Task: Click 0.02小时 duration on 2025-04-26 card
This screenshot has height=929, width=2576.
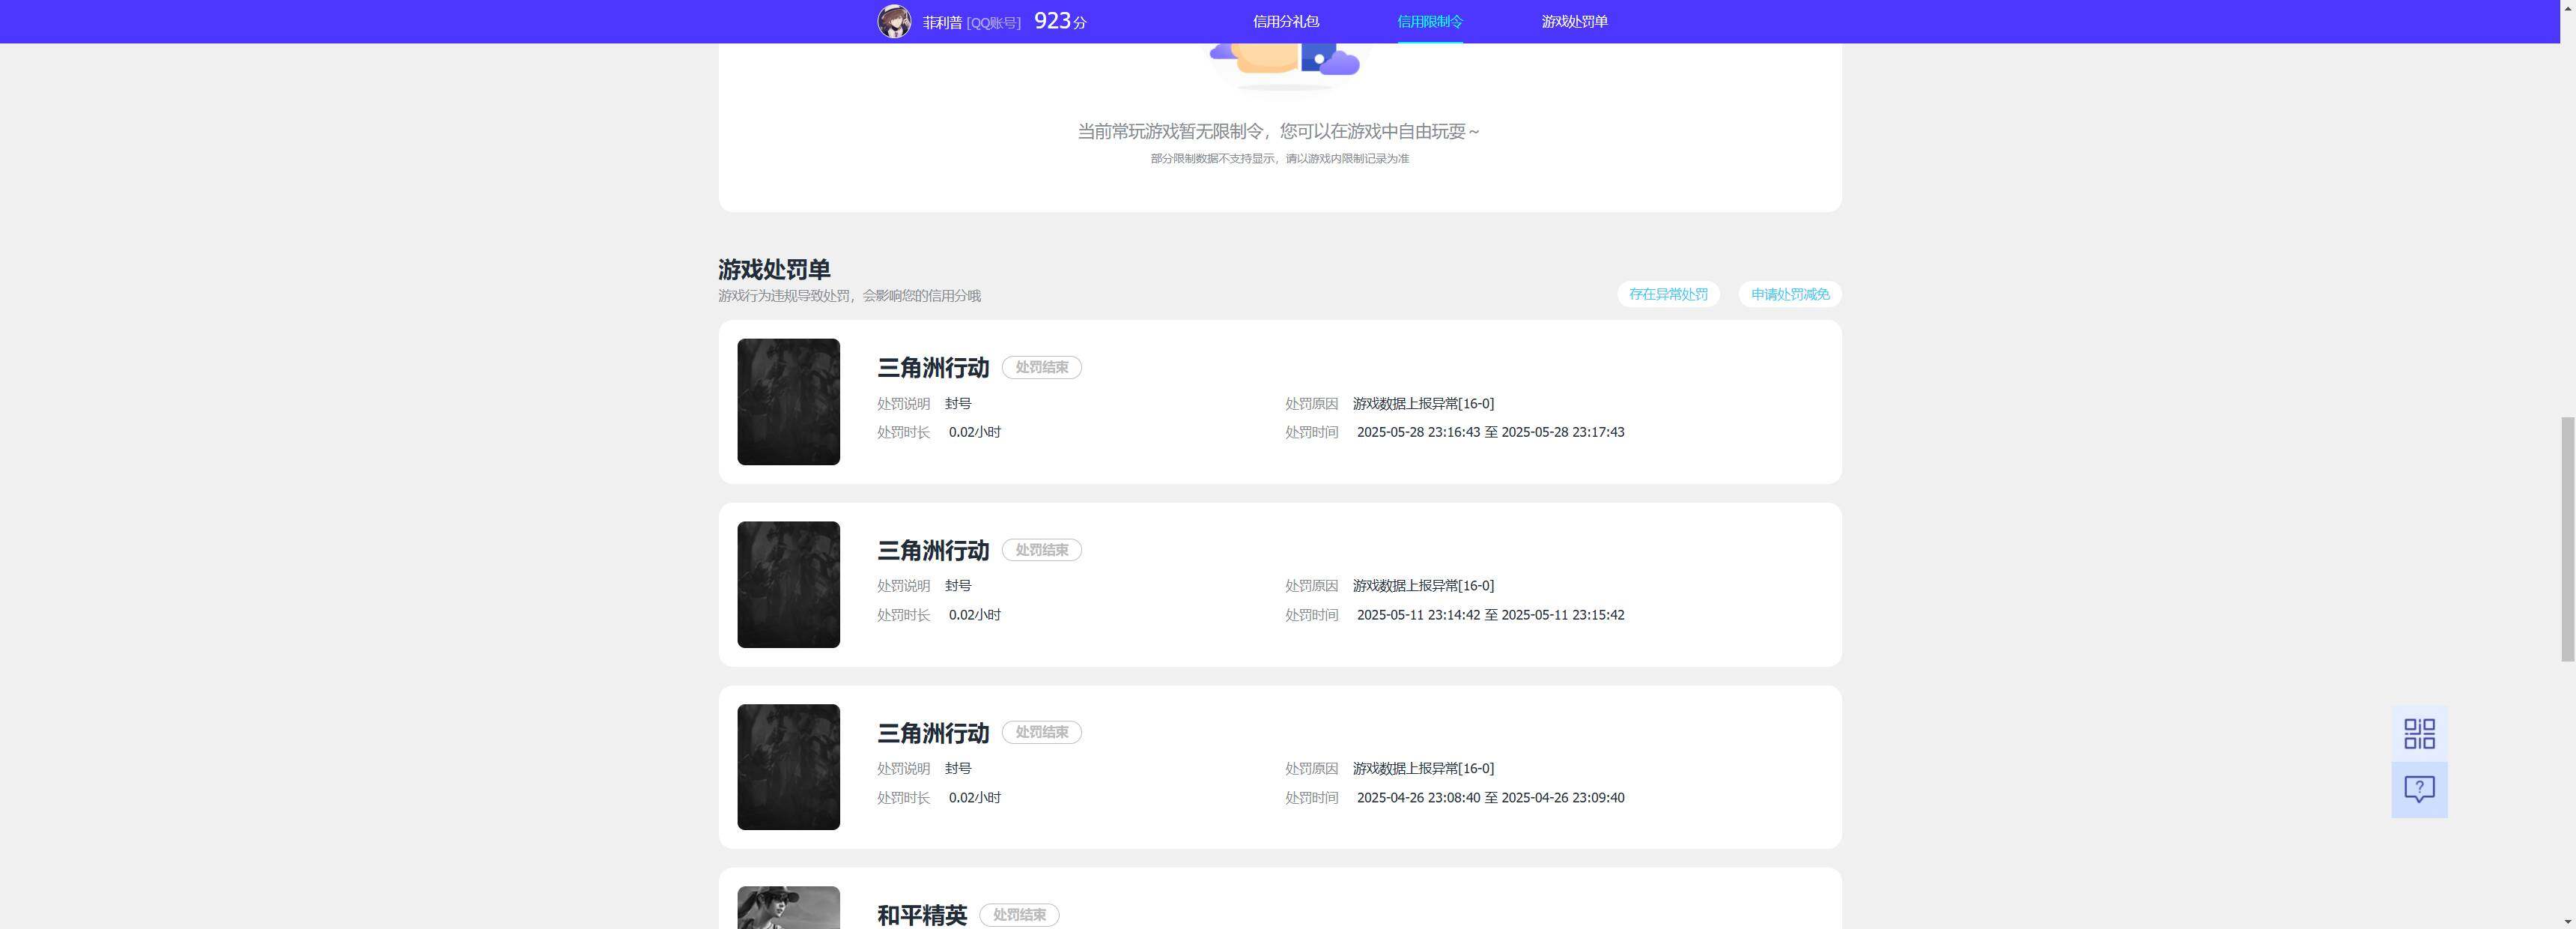Action: [975, 797]
